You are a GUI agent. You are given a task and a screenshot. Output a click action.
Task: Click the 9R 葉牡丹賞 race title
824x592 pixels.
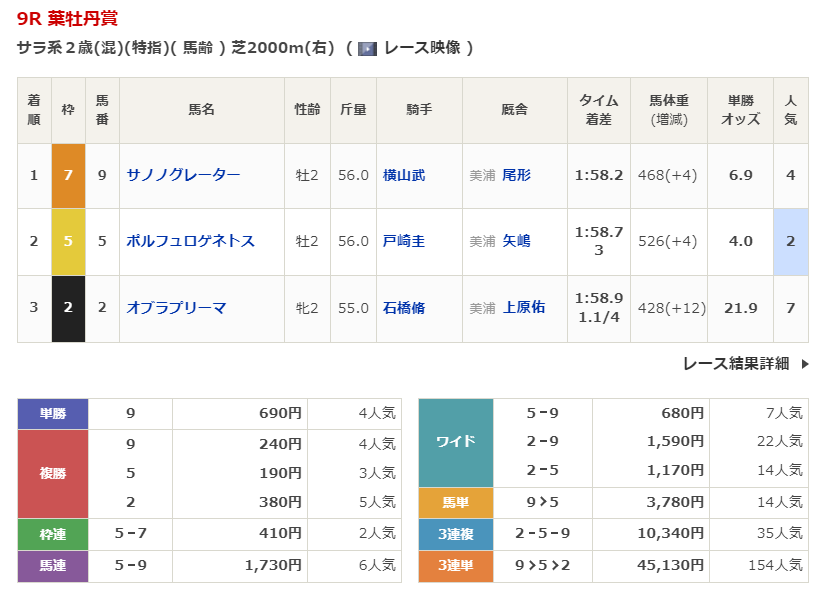pos(66,19)
